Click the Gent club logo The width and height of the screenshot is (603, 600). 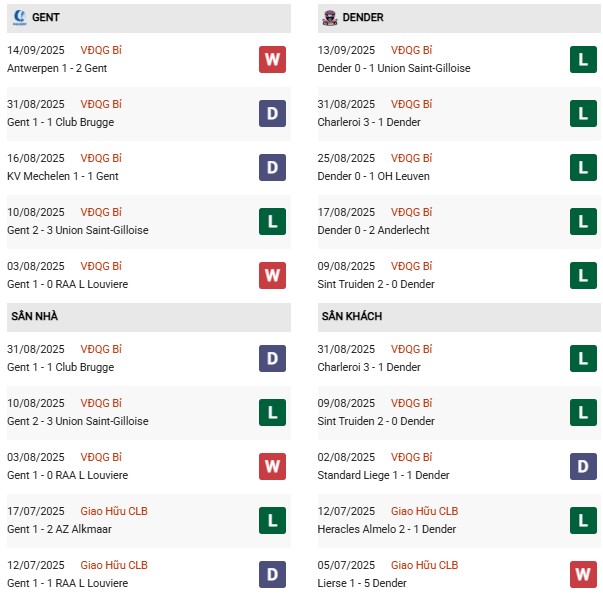(20, 18)
